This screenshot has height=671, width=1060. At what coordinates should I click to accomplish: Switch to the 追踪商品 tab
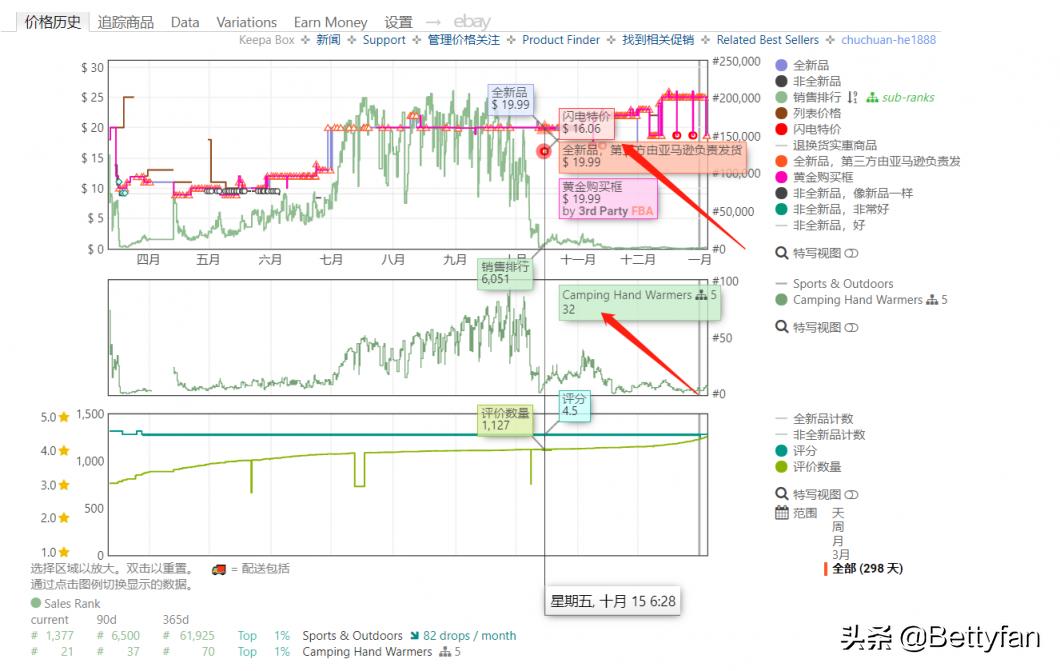tap(126, 22)
